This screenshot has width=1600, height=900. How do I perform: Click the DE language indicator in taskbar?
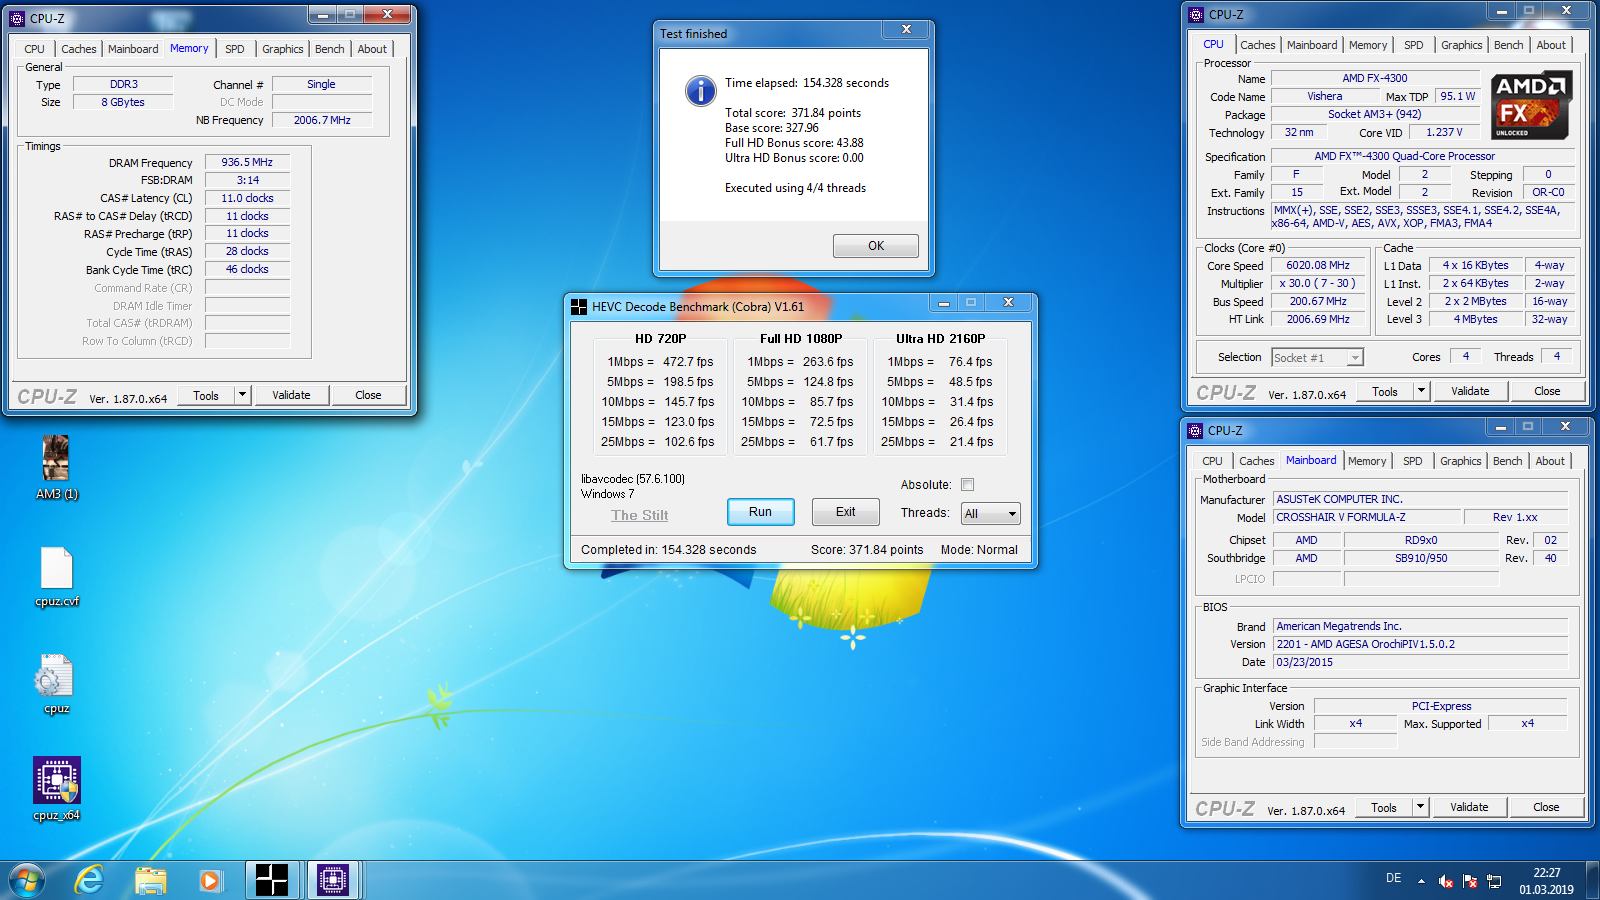click(1393, 878)
